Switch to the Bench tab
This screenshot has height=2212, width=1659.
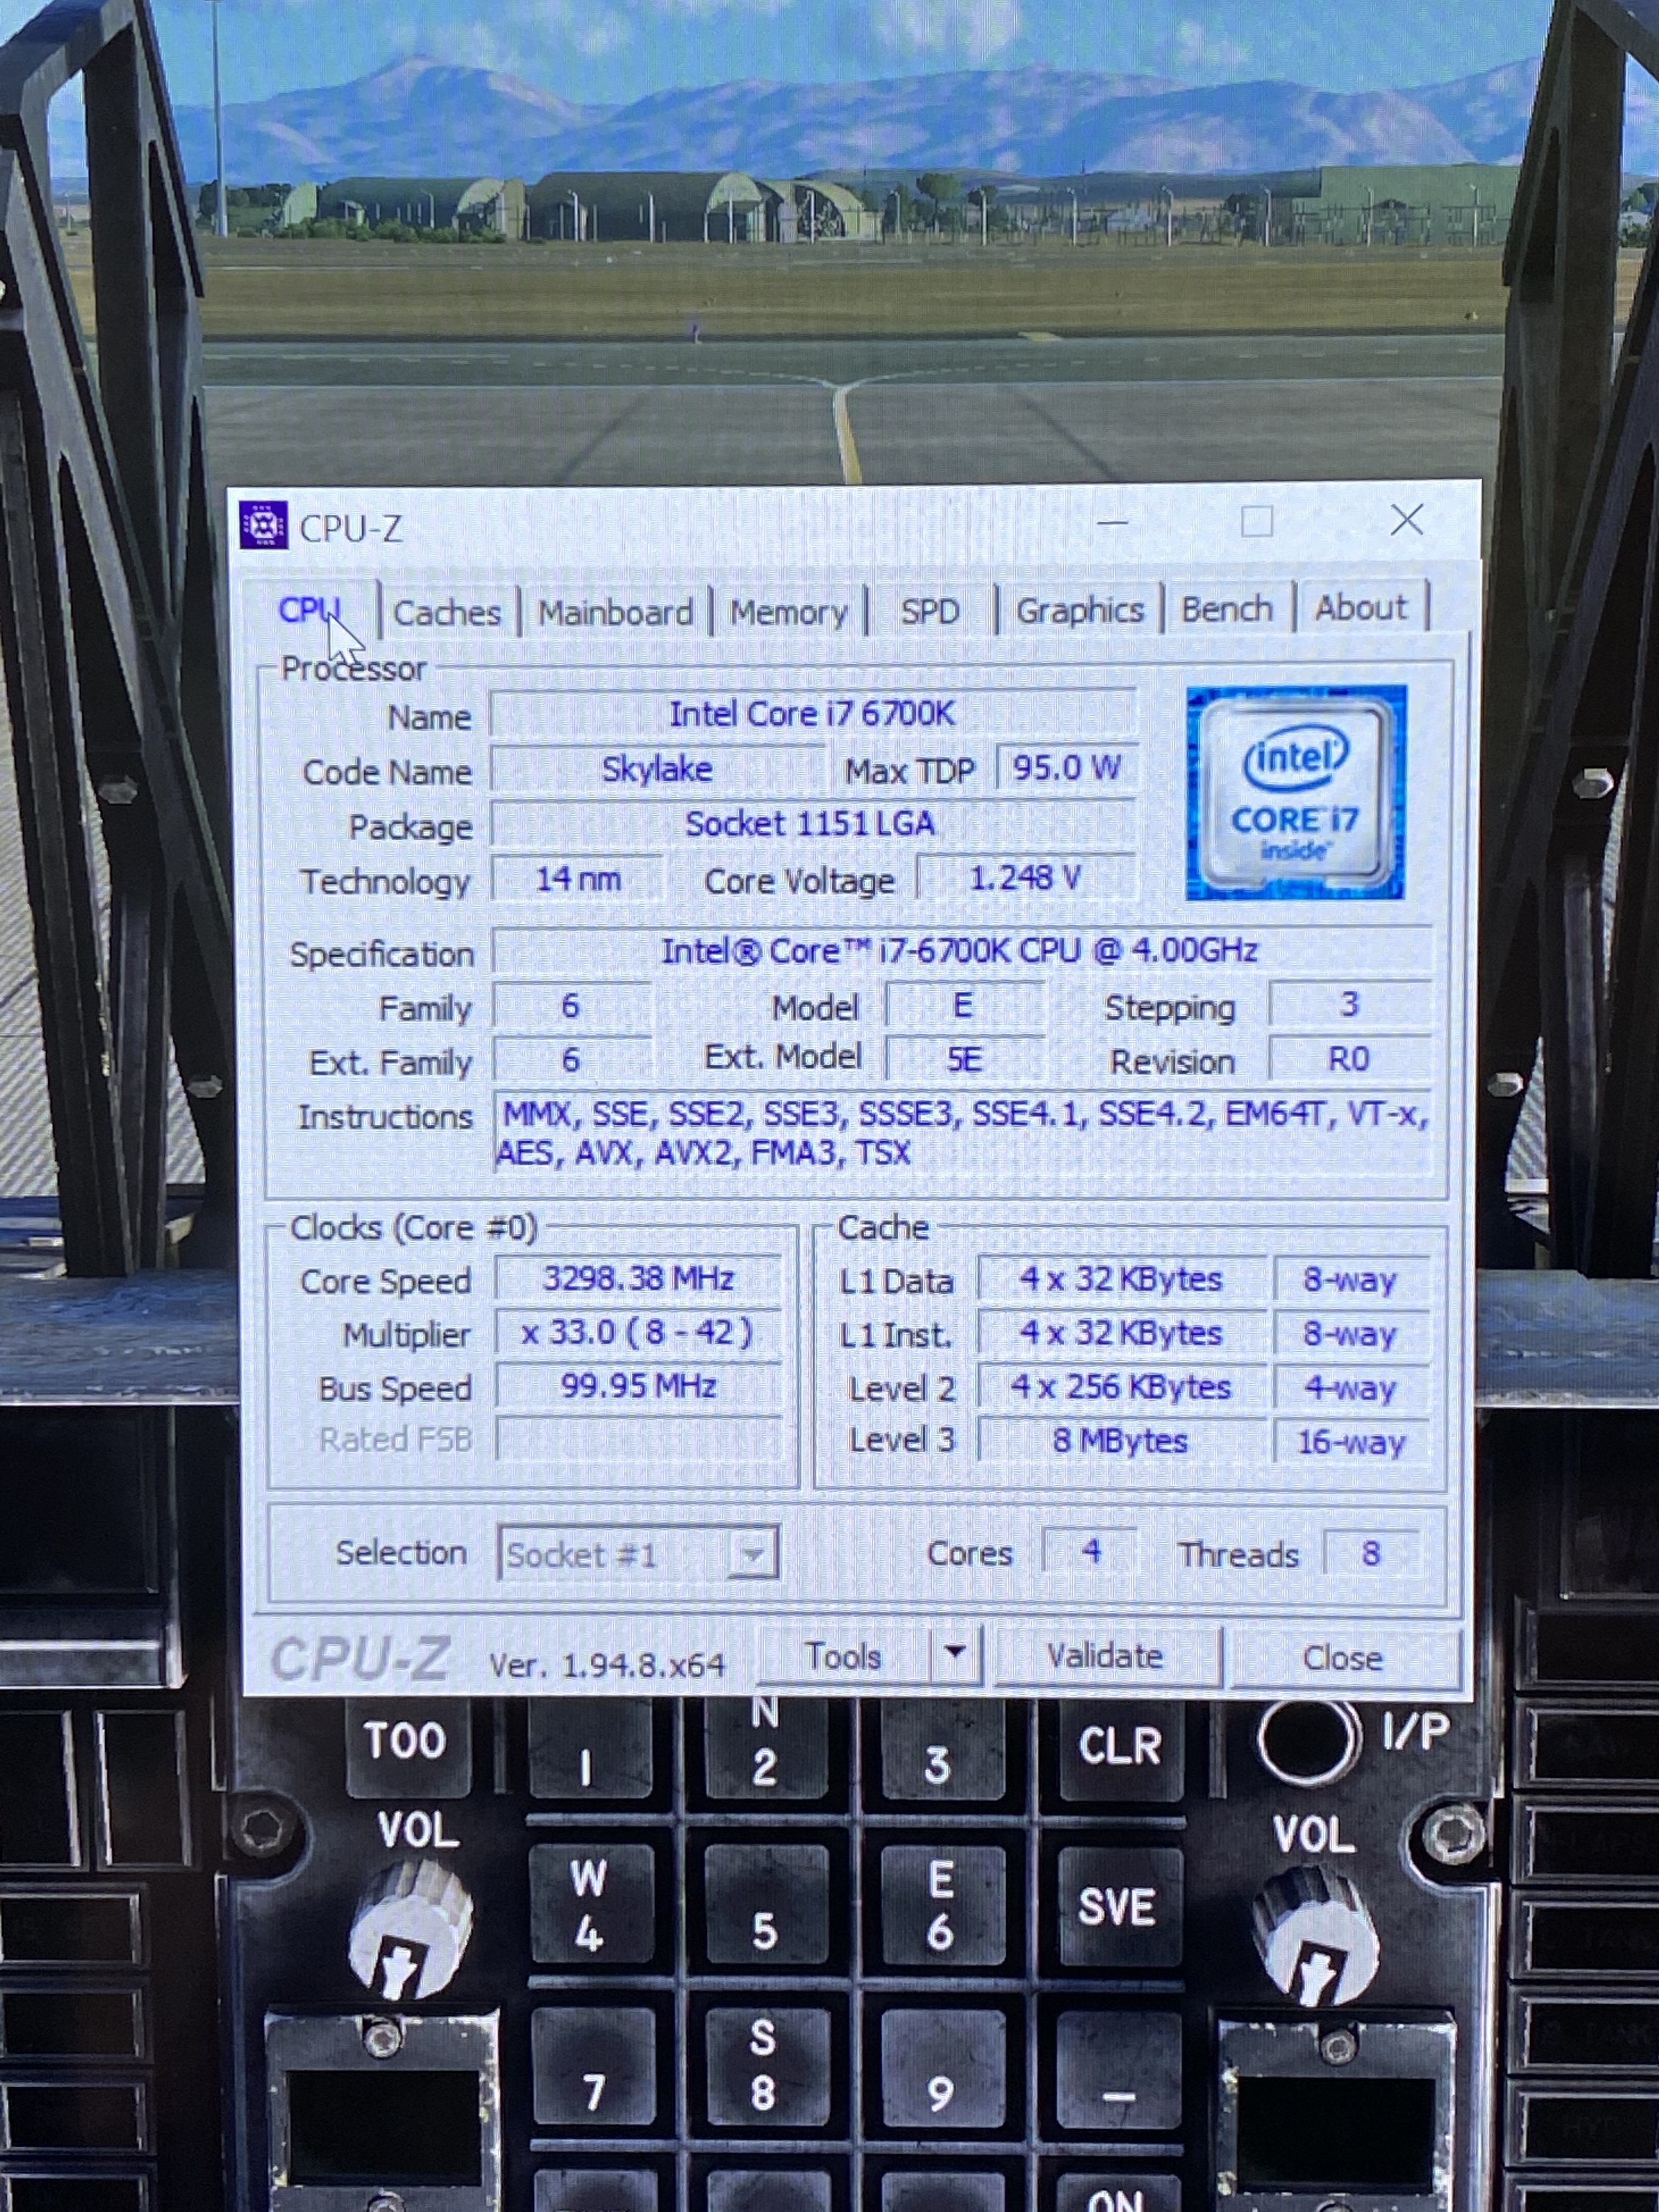click(1227, 609)
